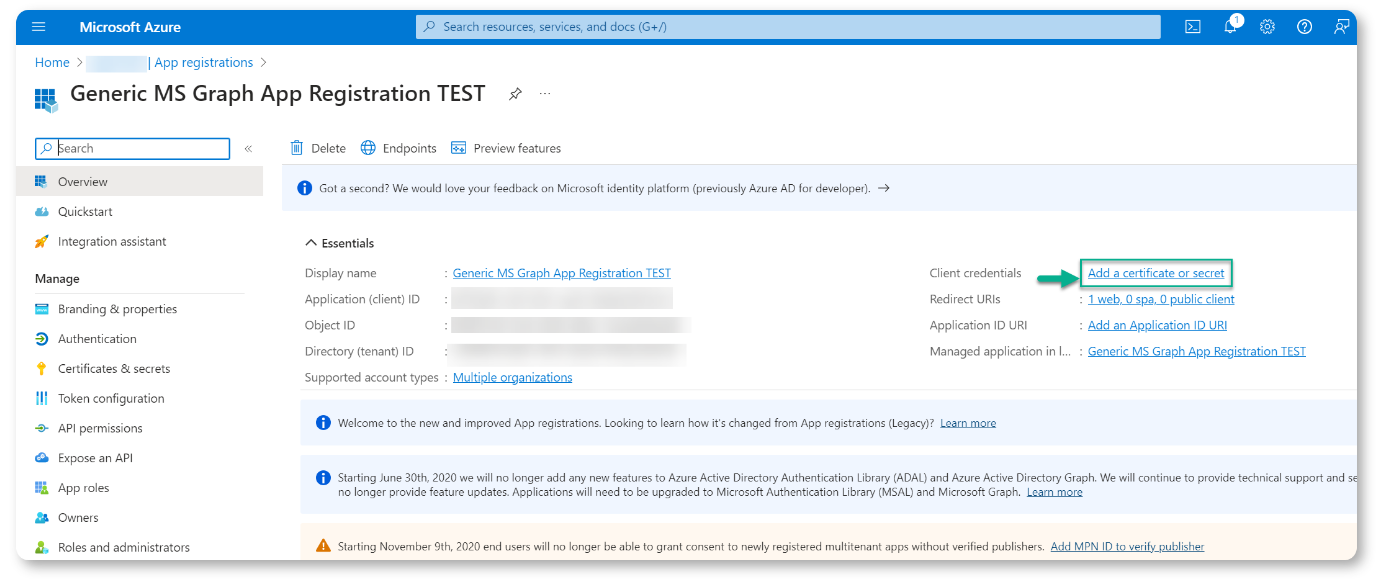Click the Expose an API cloud icon
This screenshot has width=1382, height=585.
point(41,458)
